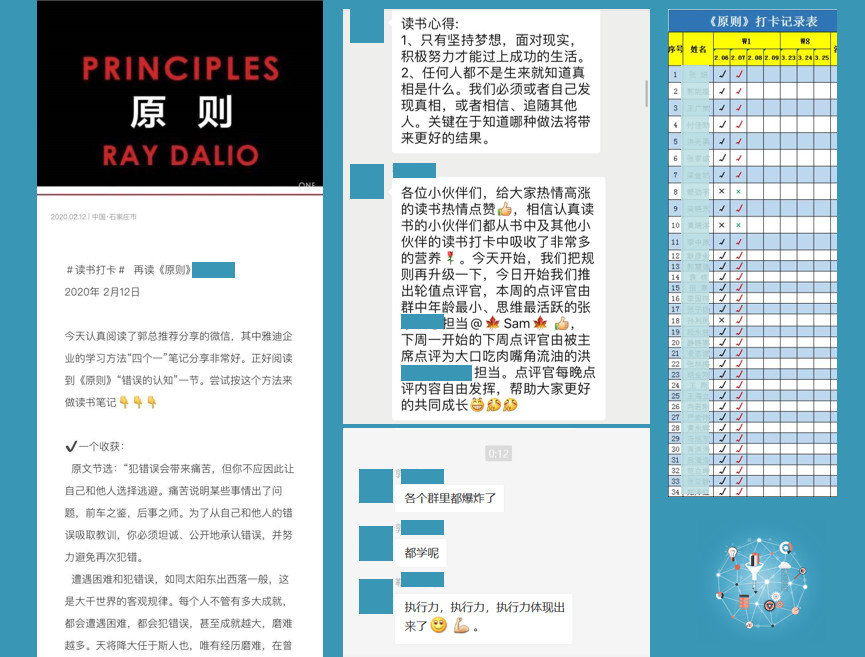Open the Principles Ray Dalio cover image
This screenshot has height=657, width=865.
click(180, 94)
